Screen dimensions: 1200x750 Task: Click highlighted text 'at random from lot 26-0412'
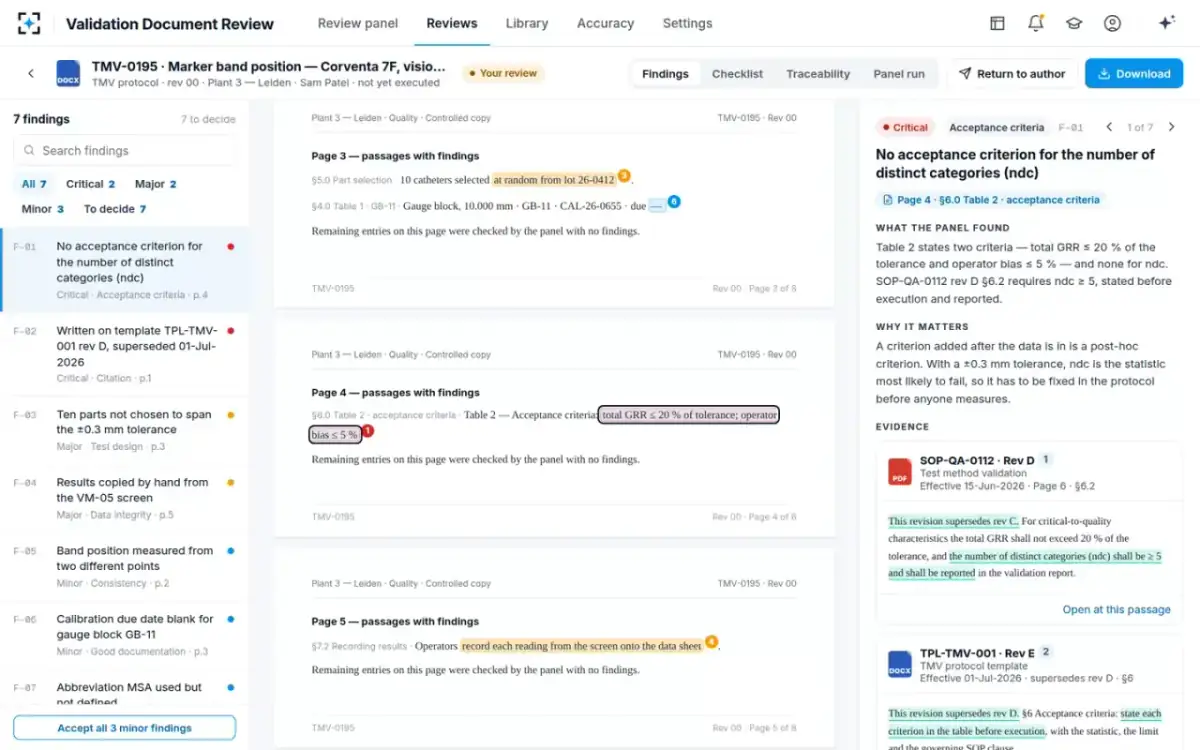click(x=554, y=180)
